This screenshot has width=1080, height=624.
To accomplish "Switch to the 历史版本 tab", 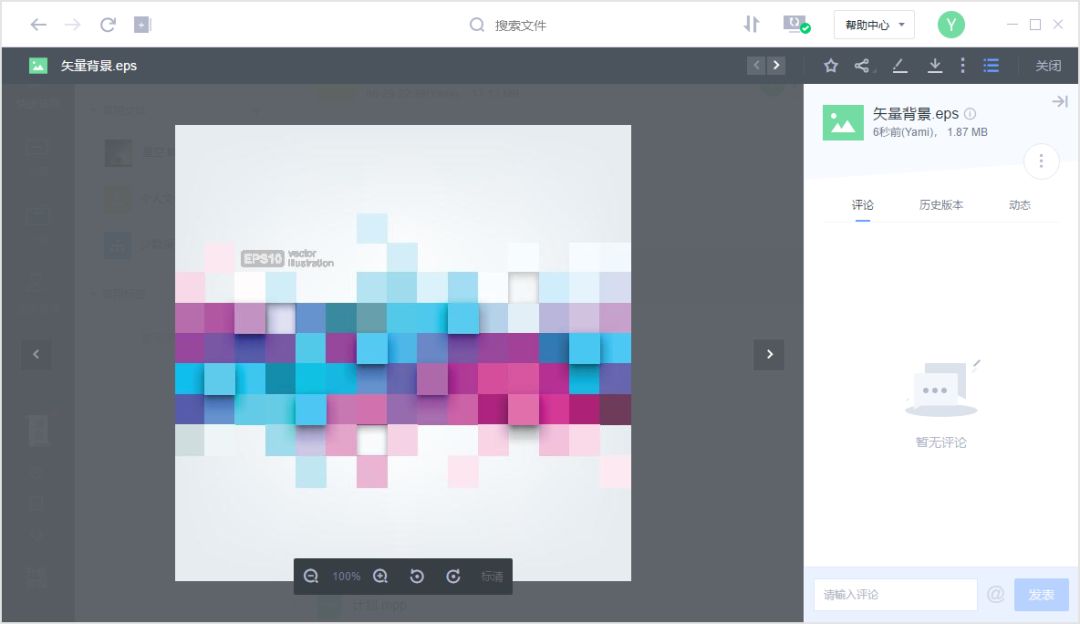I will click(x=941, y=205).
